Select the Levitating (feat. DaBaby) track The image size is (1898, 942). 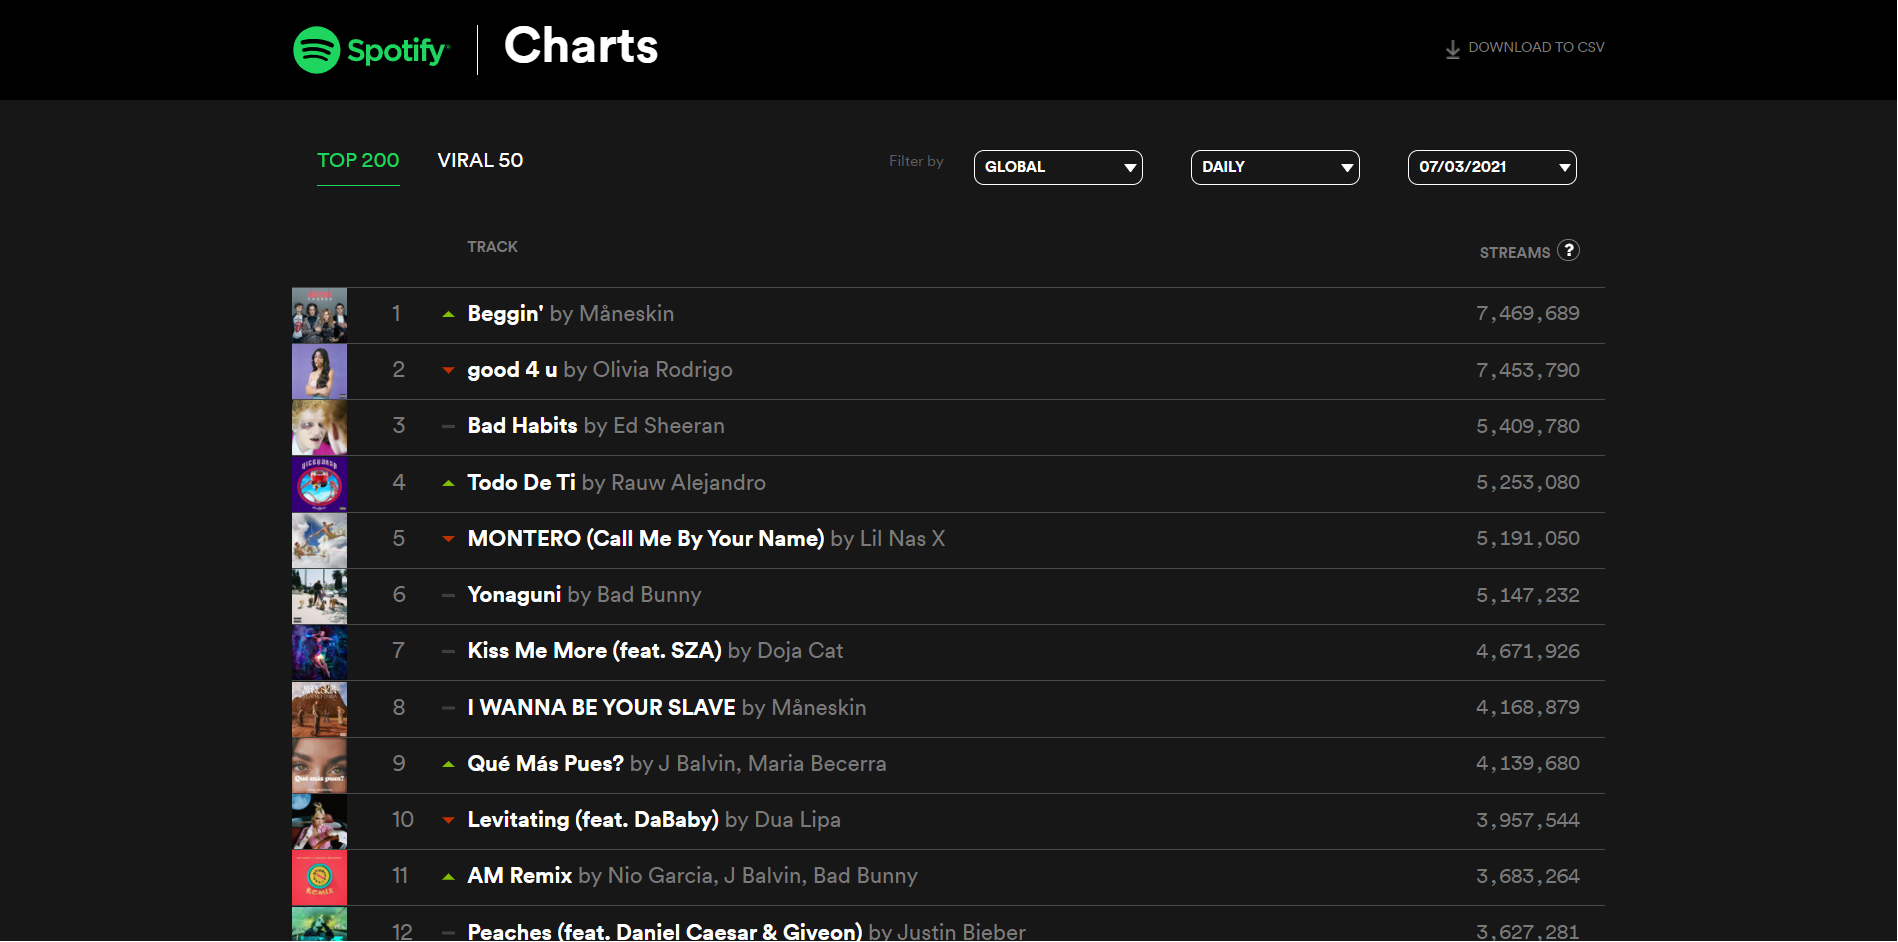click(x=593, y=820)
